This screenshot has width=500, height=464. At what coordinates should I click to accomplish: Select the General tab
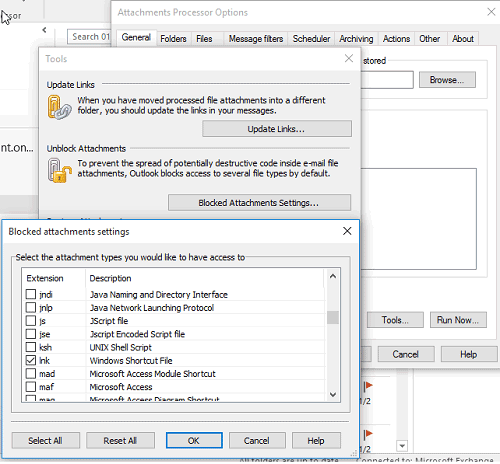pyautogui.click(x=136, y=37)
